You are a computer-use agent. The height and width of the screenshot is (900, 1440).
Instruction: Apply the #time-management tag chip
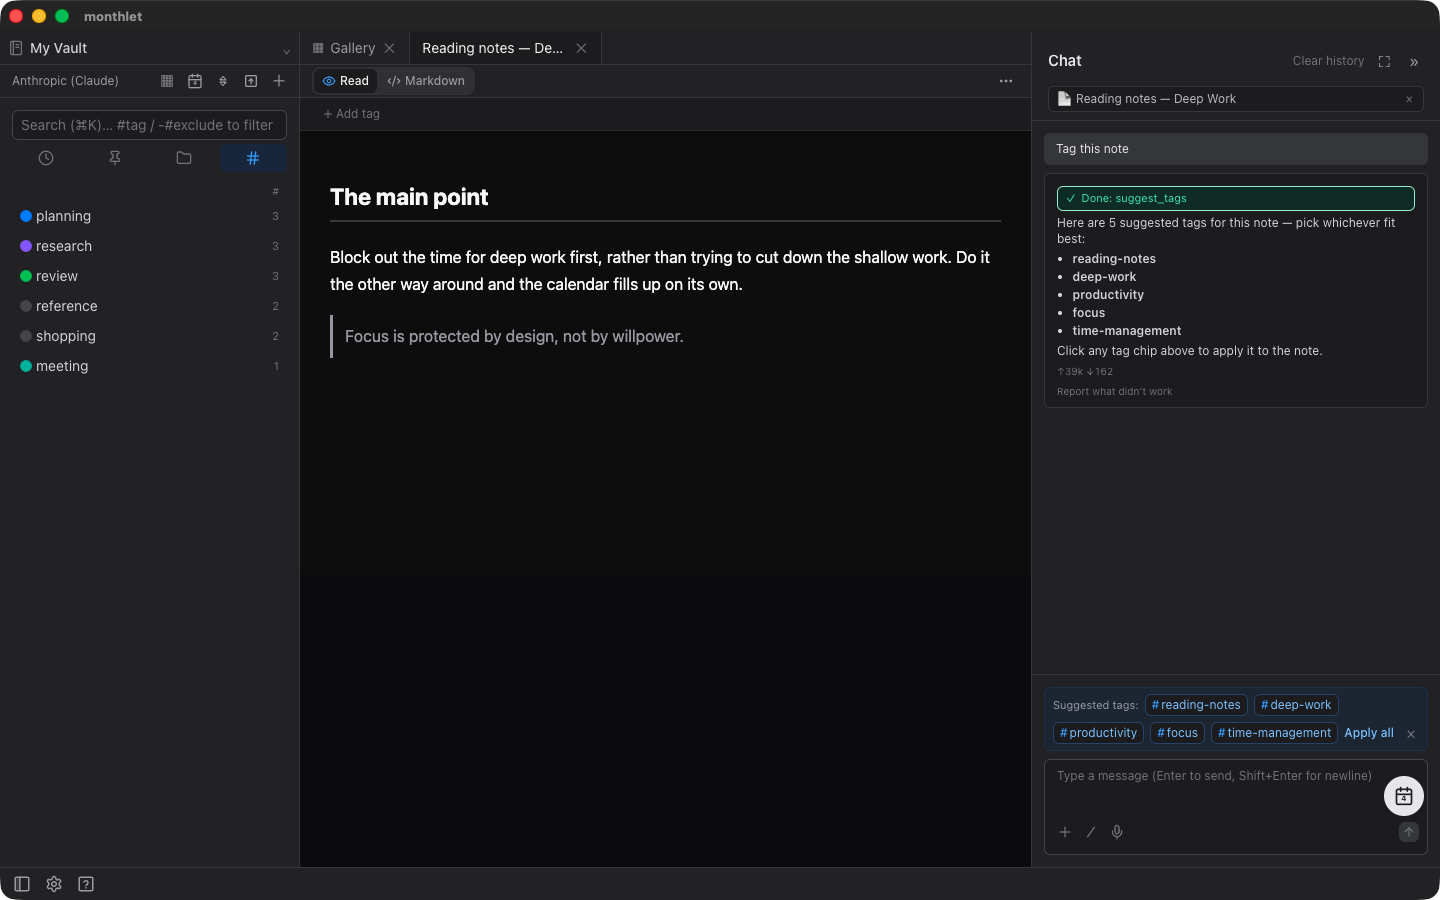click(1274, 733)
